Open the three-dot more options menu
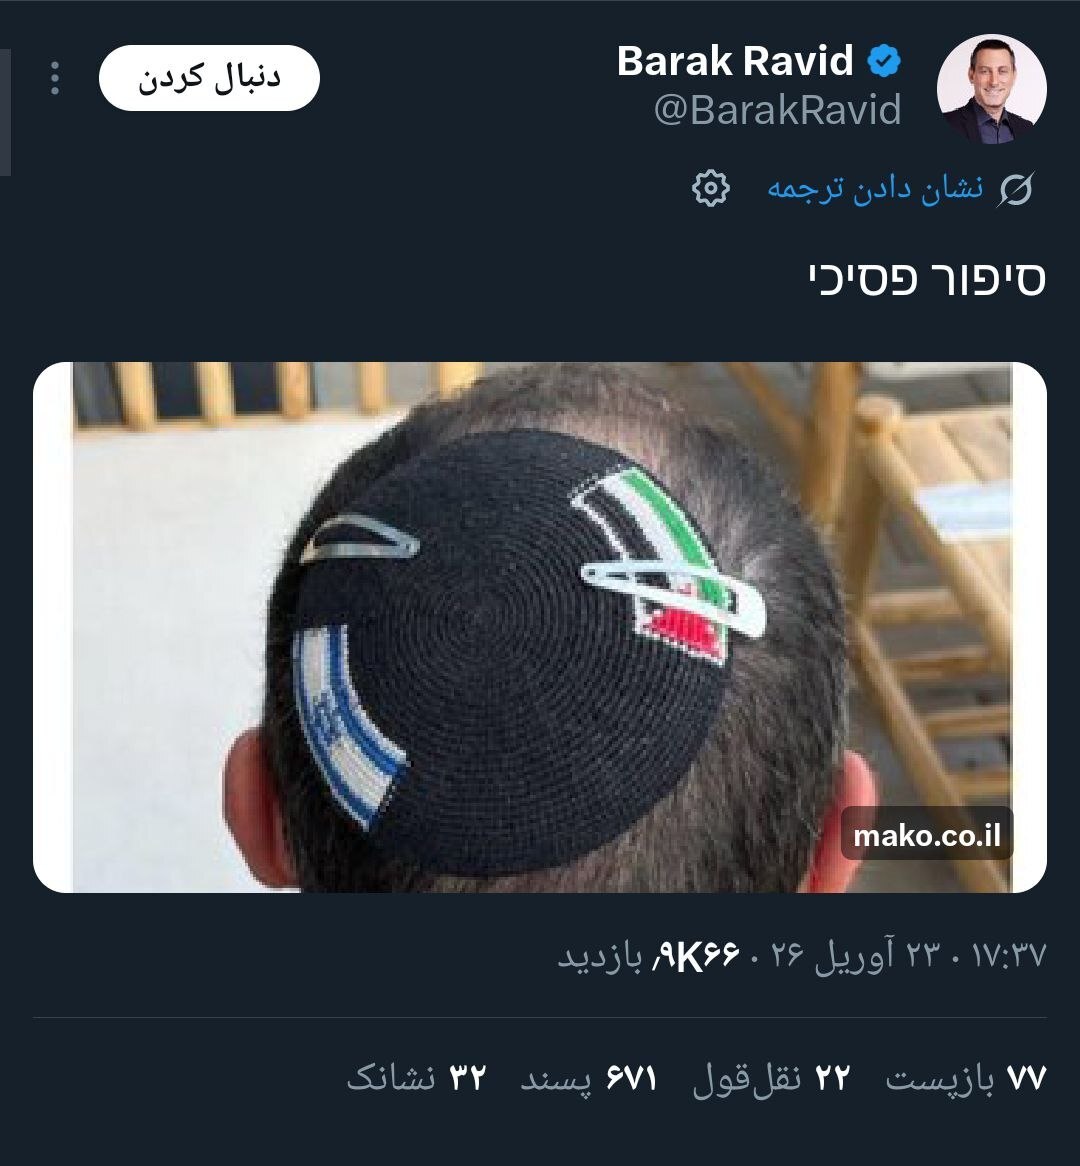 (54, 78)
